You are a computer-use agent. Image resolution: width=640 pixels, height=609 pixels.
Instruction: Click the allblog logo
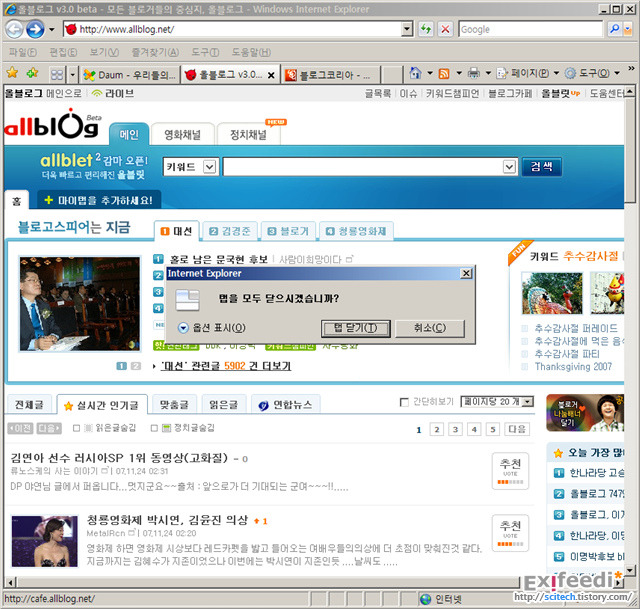pos(51,125)
